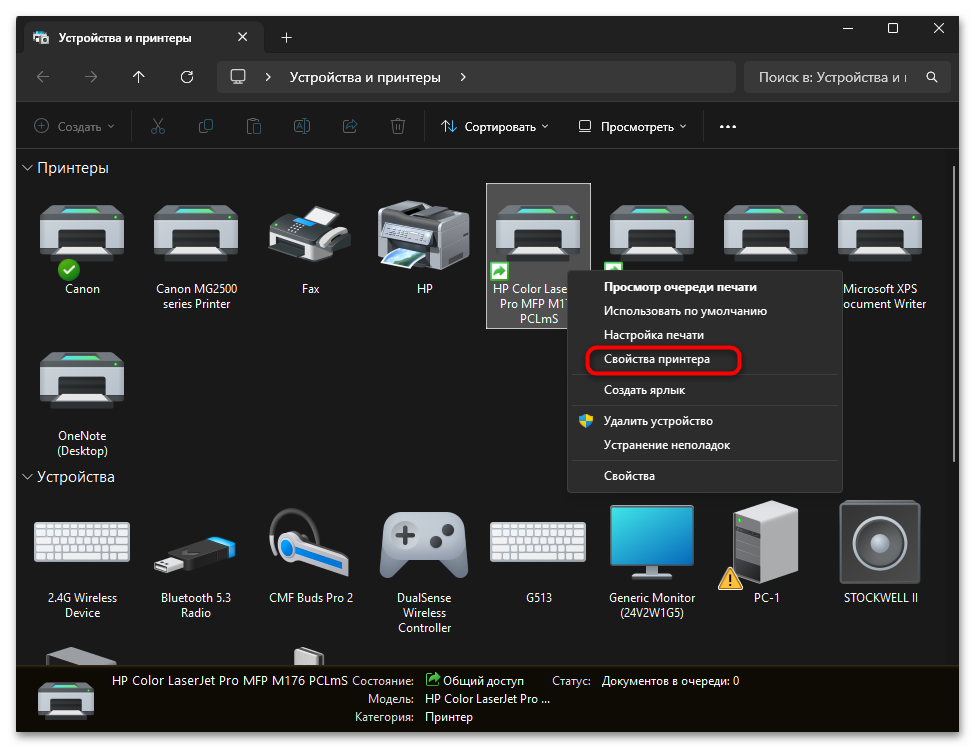Click Устройства и принтеры tab title

[125, 38]
